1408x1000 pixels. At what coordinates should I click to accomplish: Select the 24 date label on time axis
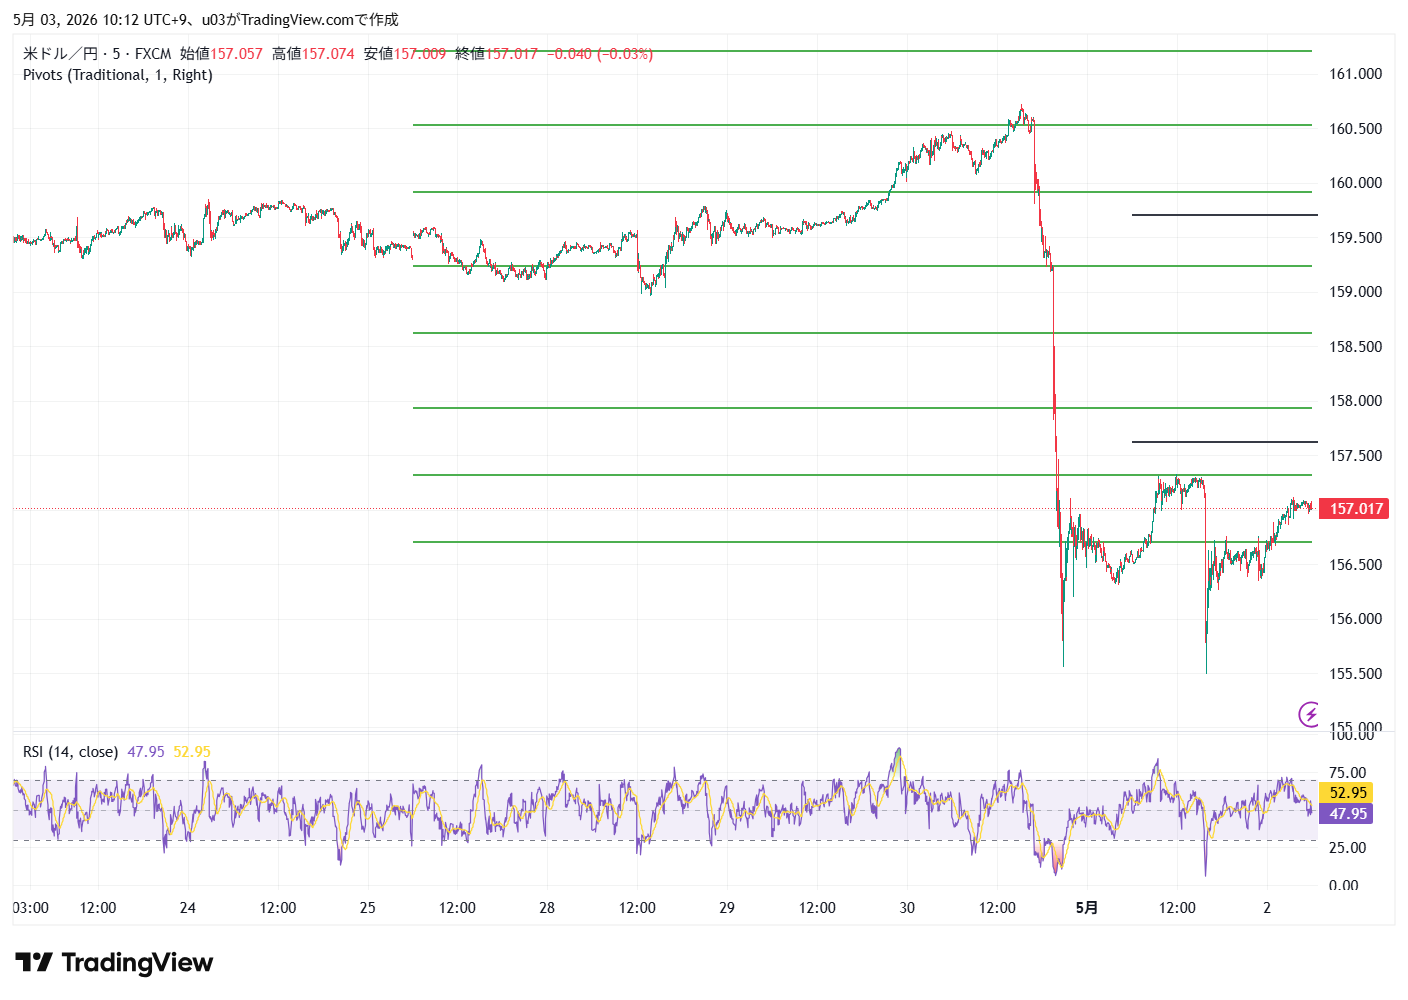[x=188, y=908]
